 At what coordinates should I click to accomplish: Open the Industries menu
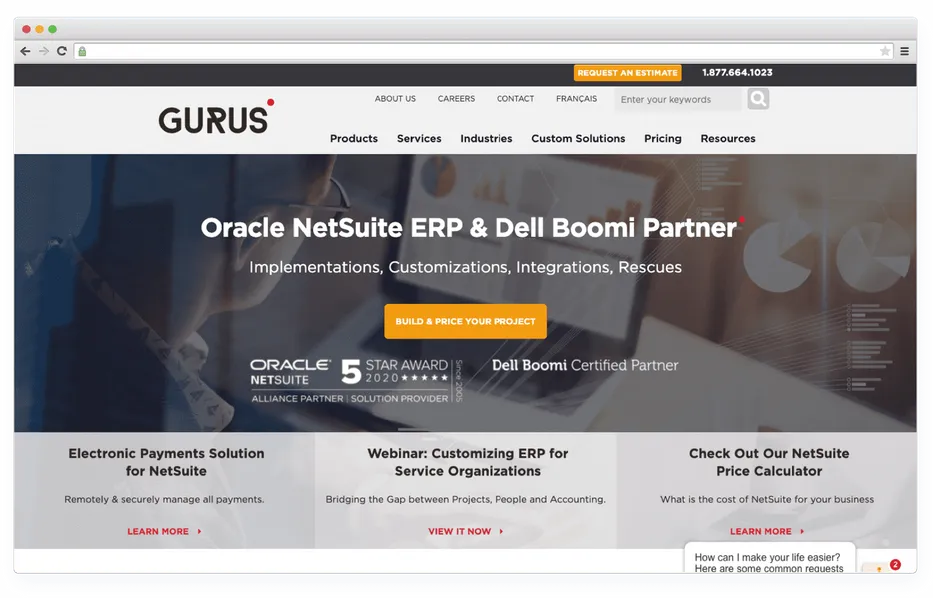(x=486, y=139)
